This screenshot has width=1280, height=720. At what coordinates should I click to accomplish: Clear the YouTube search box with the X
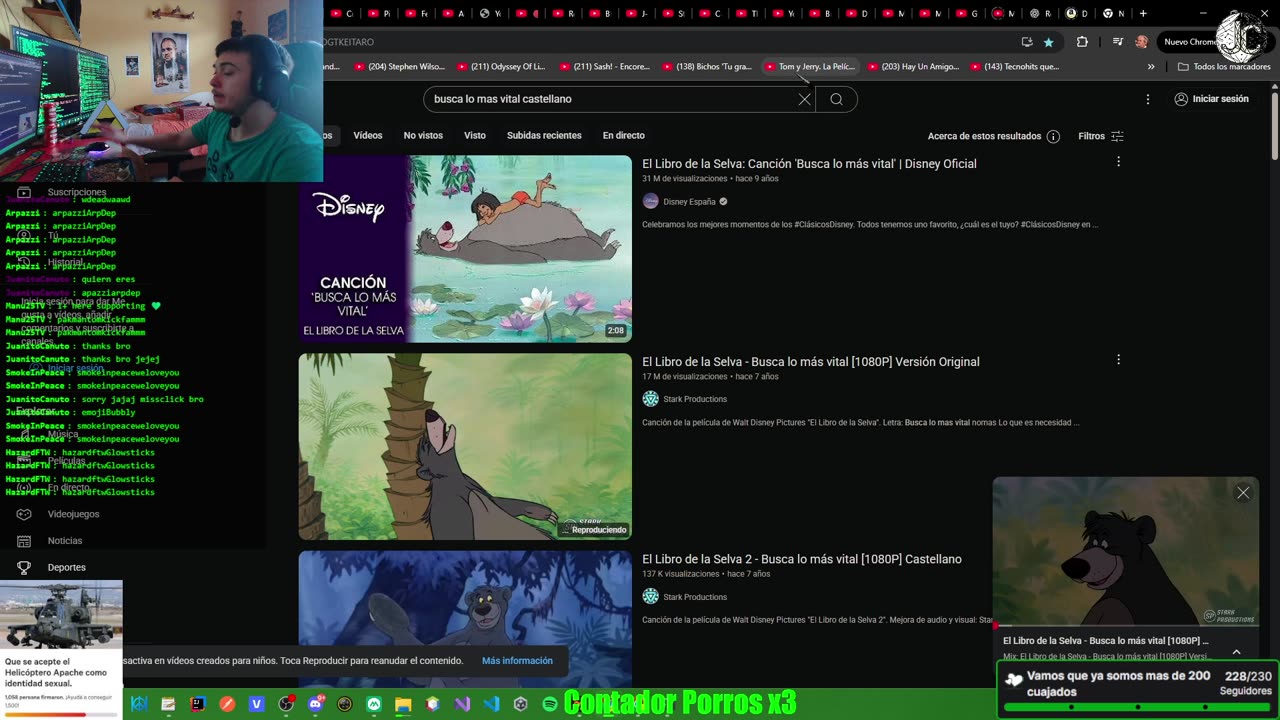point(804,99)
